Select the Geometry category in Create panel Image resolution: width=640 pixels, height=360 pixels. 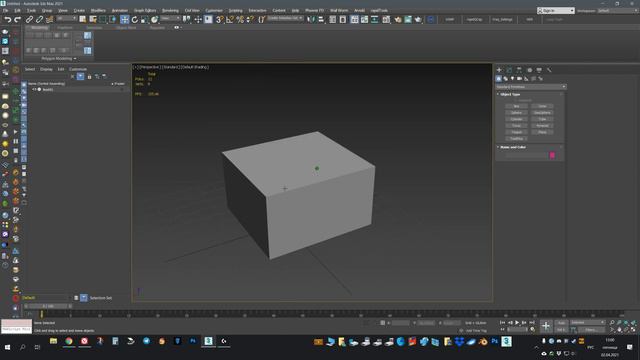499,78
